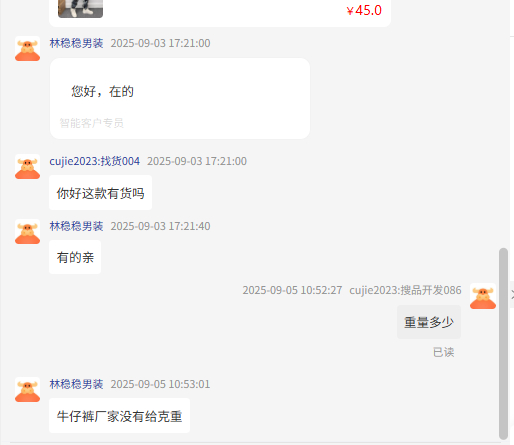Open sender name cujie2023:搜品开发086
The image size is (514, 445).
[x=405, y=290]
